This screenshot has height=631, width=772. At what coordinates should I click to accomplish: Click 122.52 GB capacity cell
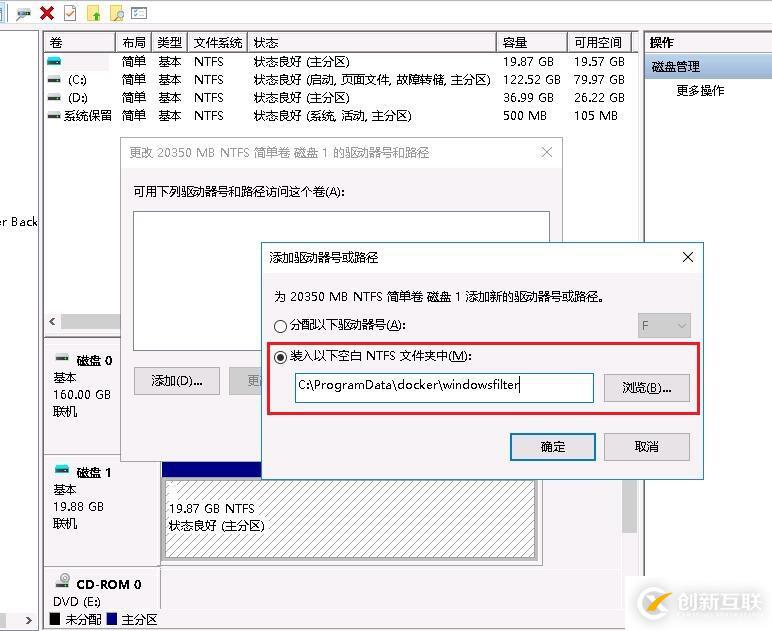pyautogui.click(x=532, y=80)
